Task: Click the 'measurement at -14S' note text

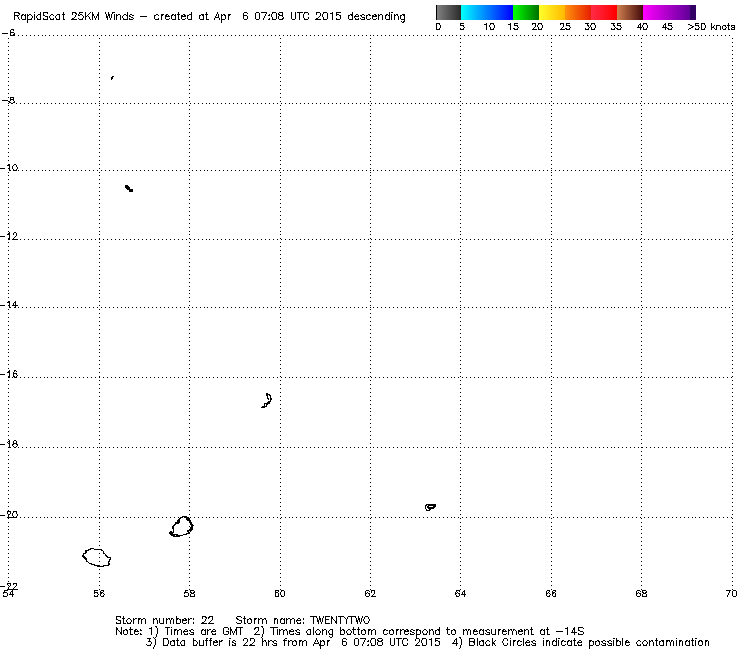Action: click(x=523, y=631)
